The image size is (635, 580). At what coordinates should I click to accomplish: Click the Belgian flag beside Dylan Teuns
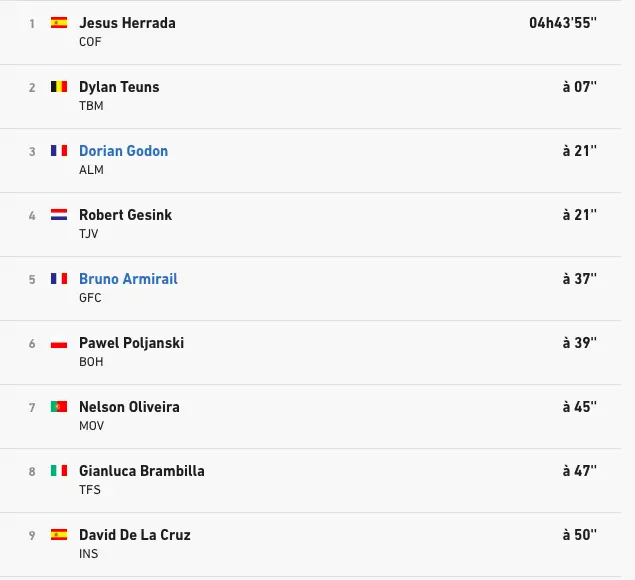(59, 87)
